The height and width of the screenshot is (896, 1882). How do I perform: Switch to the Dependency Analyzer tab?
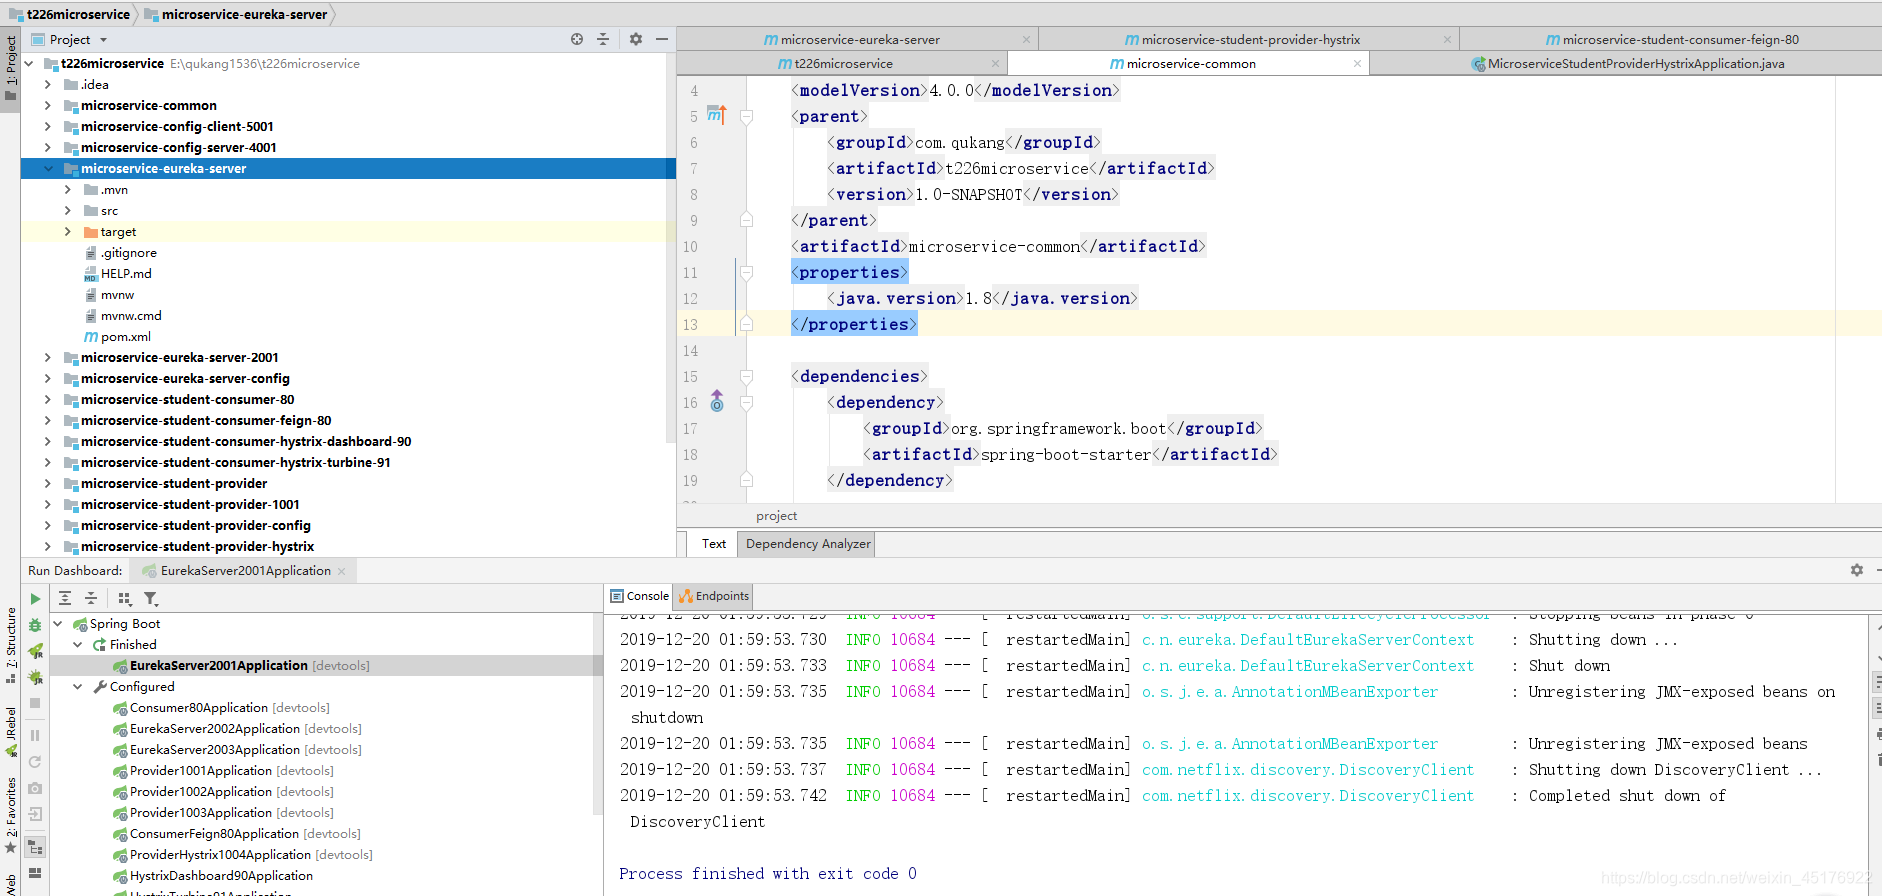(808, 544)
